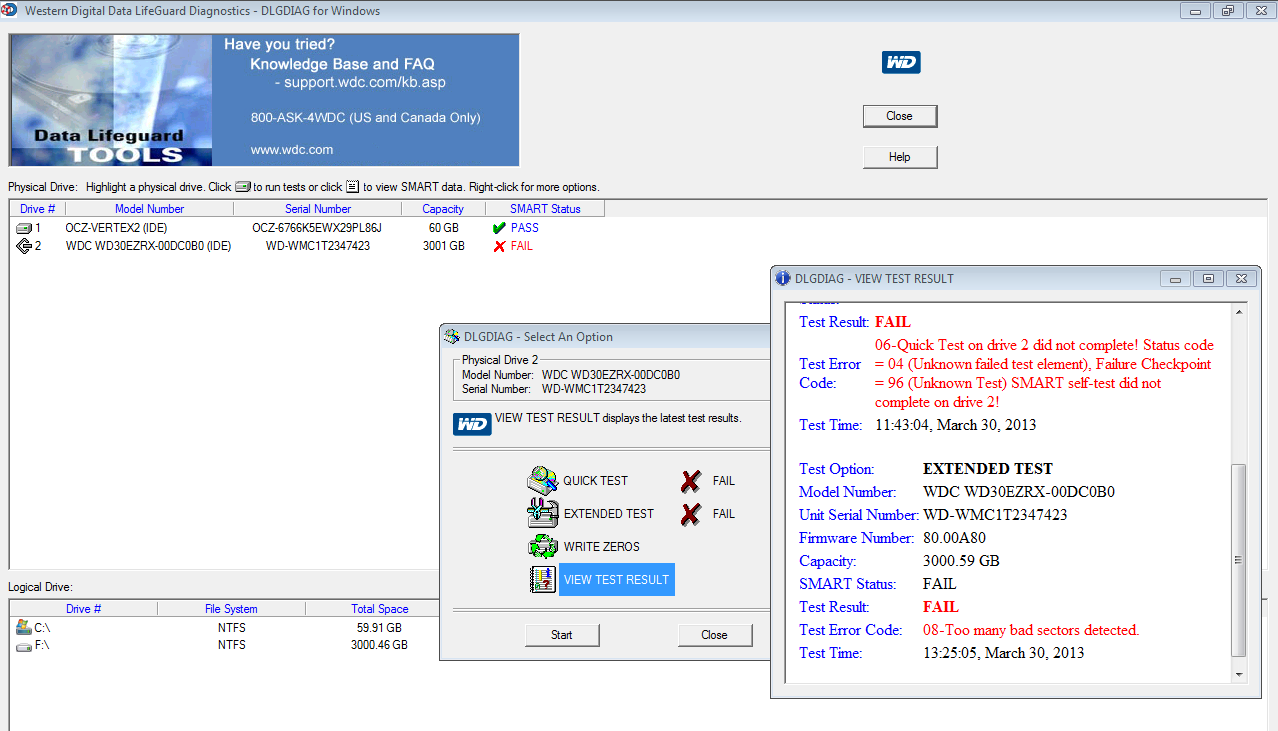Click the Write Zeros recycle icon
The width and height of the screenshot is (1278, 731).
coord(542,547)
